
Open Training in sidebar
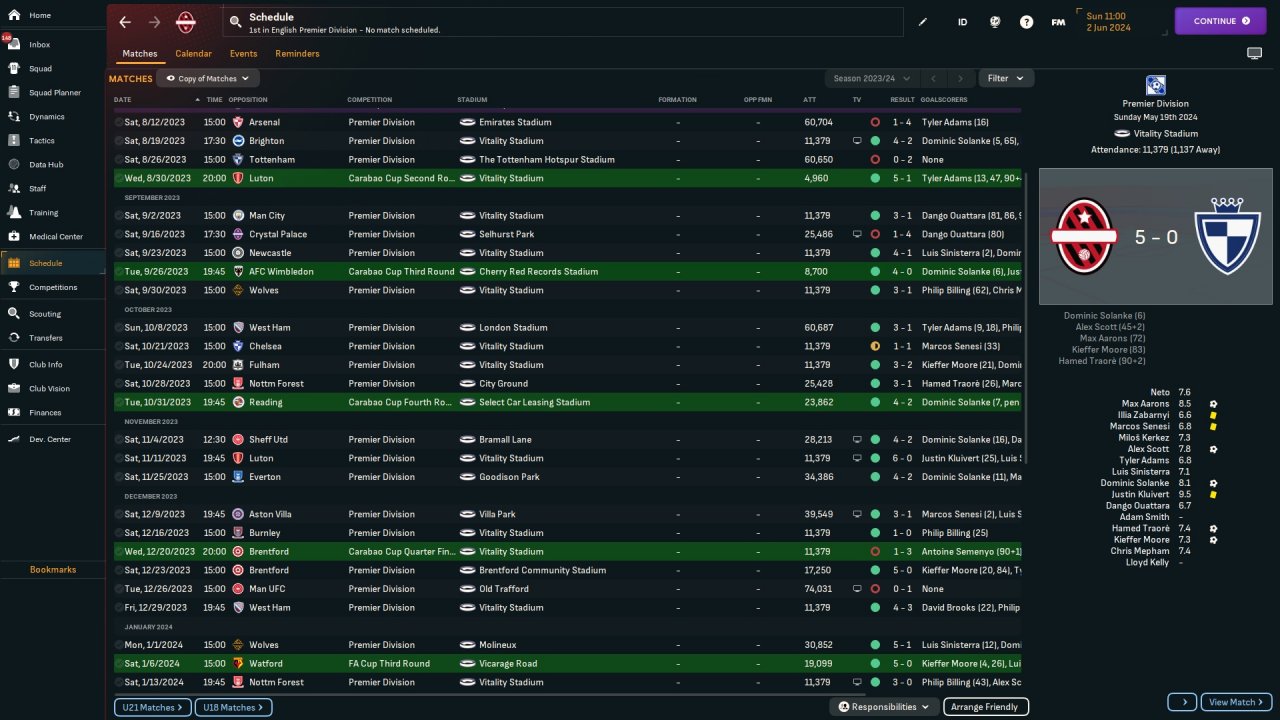(x=52, y=212)
